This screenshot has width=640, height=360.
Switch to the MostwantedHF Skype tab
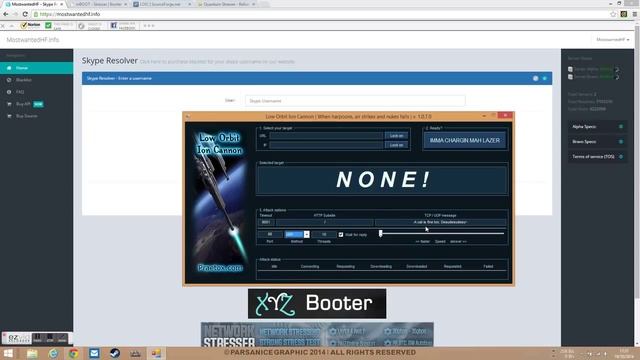34,4
